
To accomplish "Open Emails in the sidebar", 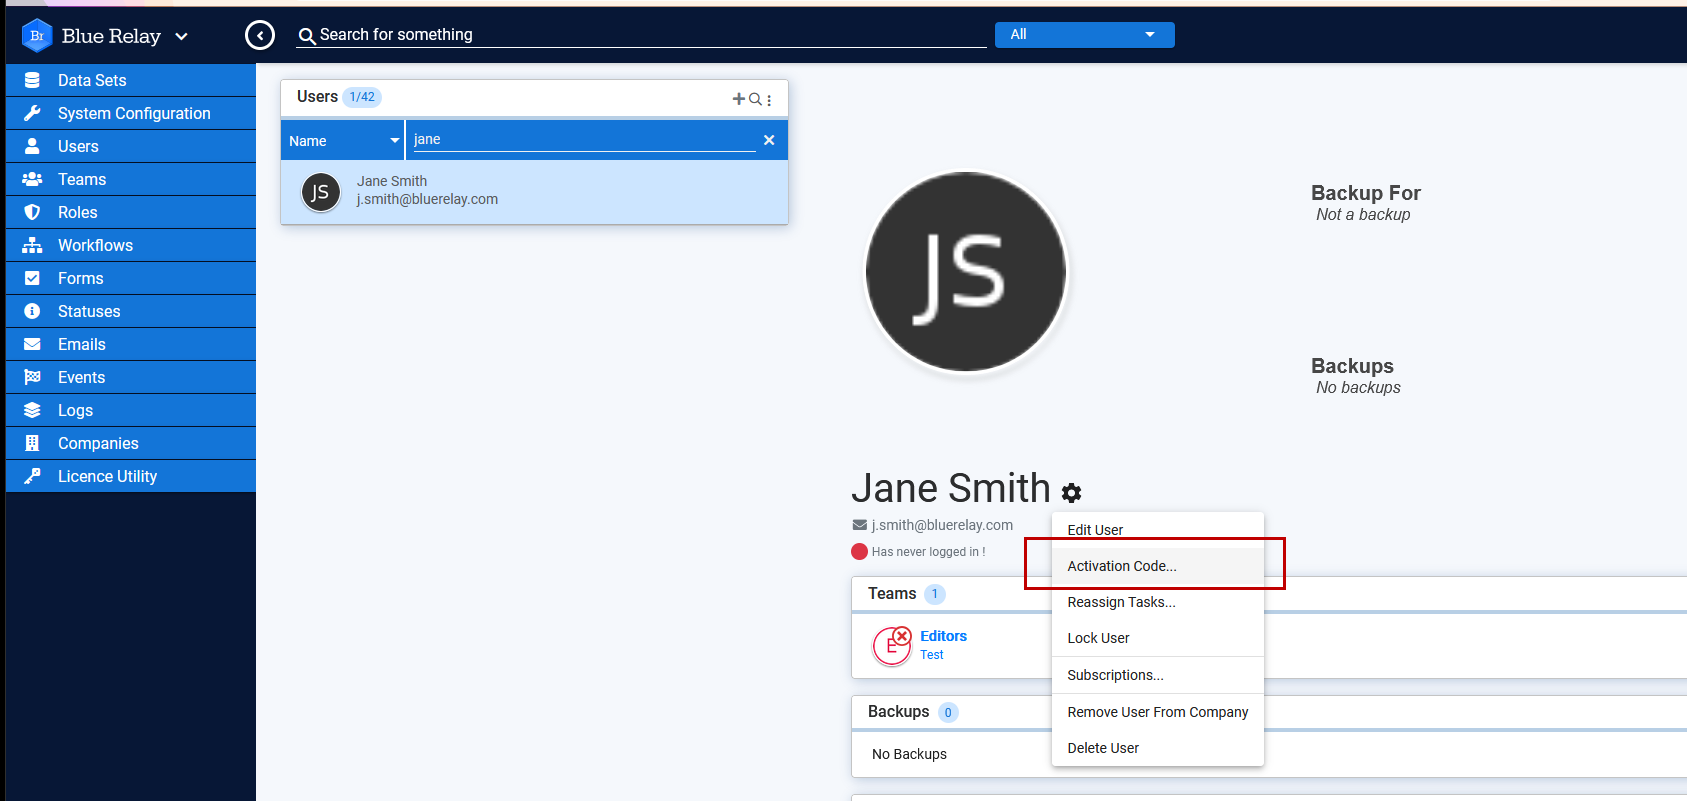I will click(x=131, y=344).
